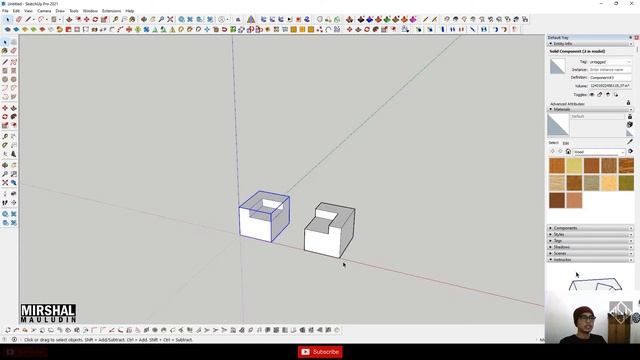Choose the Circle tool in left toolbar

(5, 79)
